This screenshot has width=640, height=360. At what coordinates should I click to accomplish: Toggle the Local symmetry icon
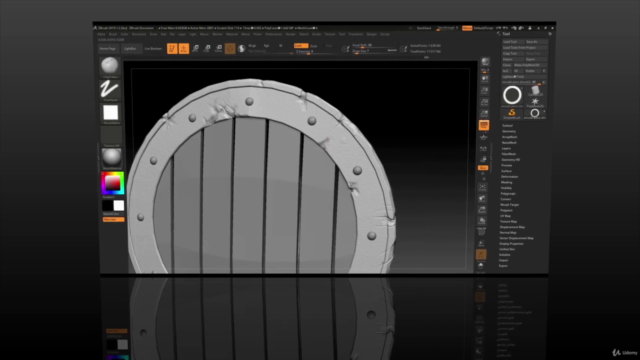pyautogui.click(x=483, y=149)
